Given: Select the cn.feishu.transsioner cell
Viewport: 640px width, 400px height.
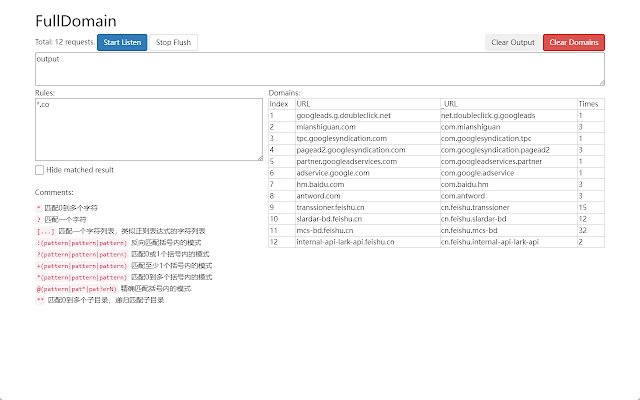Looking at the screenshot, I should pos(509,207).
